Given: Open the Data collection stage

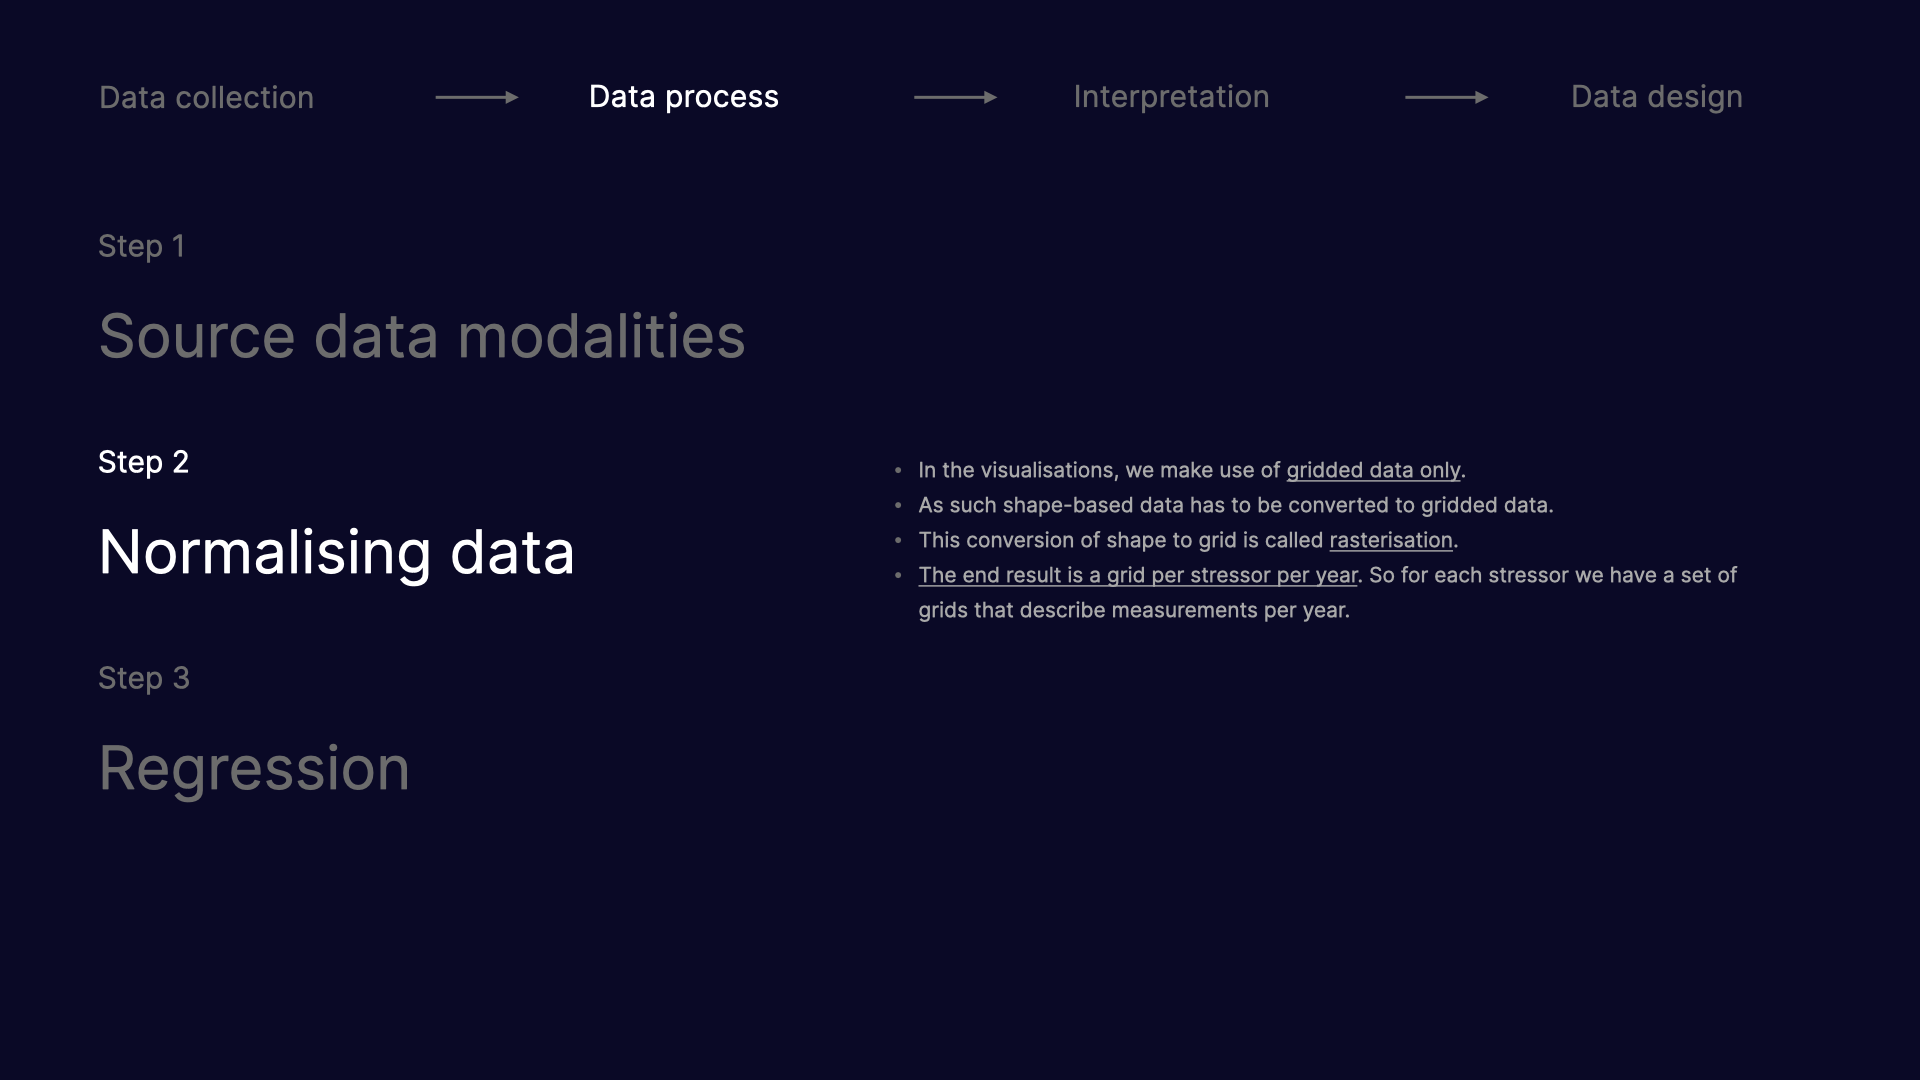Looking at the screenshot, I should 206,97.
